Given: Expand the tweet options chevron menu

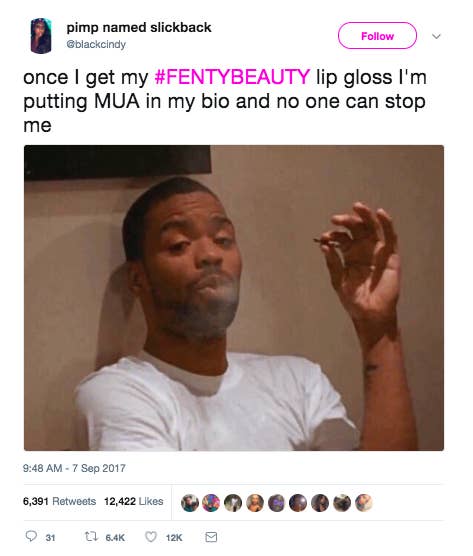Looking at the screenshot, I should (x=436, y=36).
